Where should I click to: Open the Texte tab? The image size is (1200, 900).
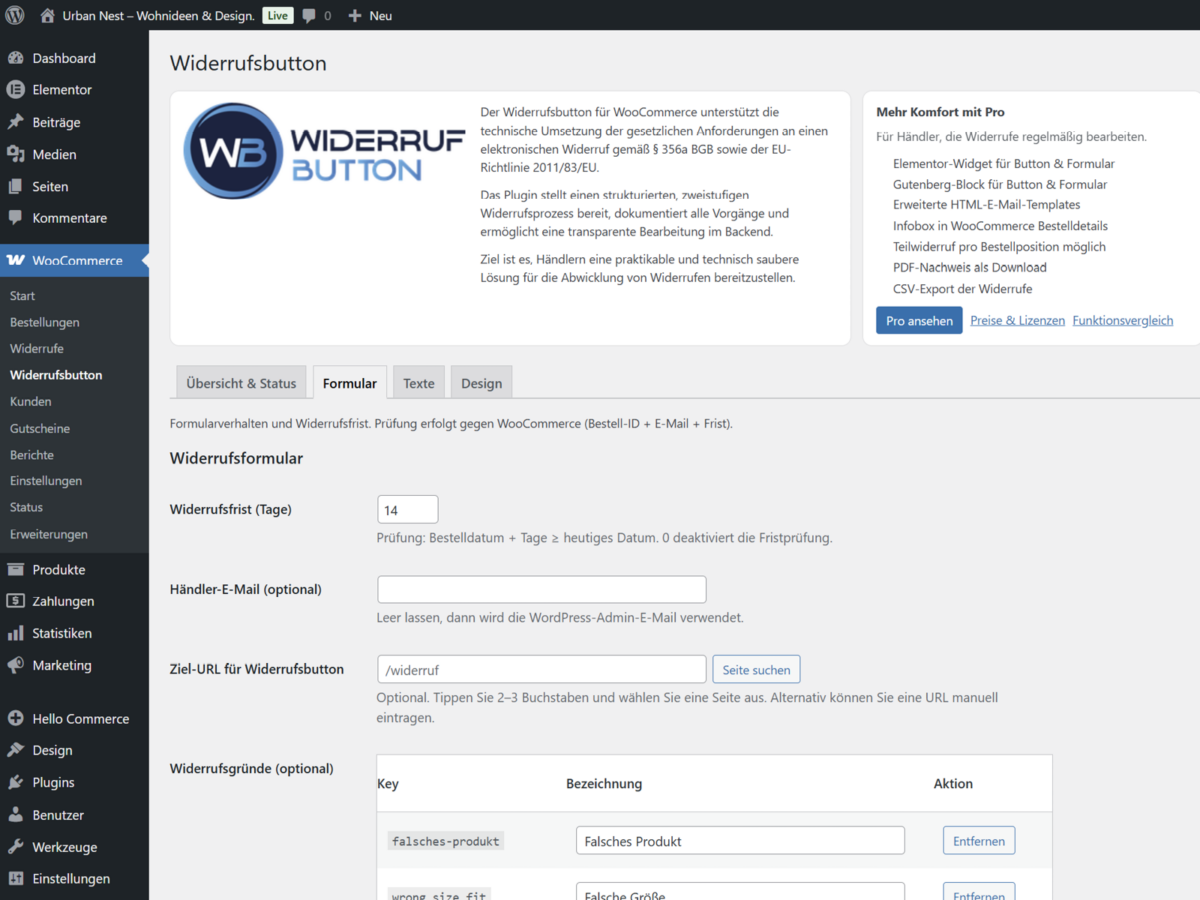click(x=419, y=383)
